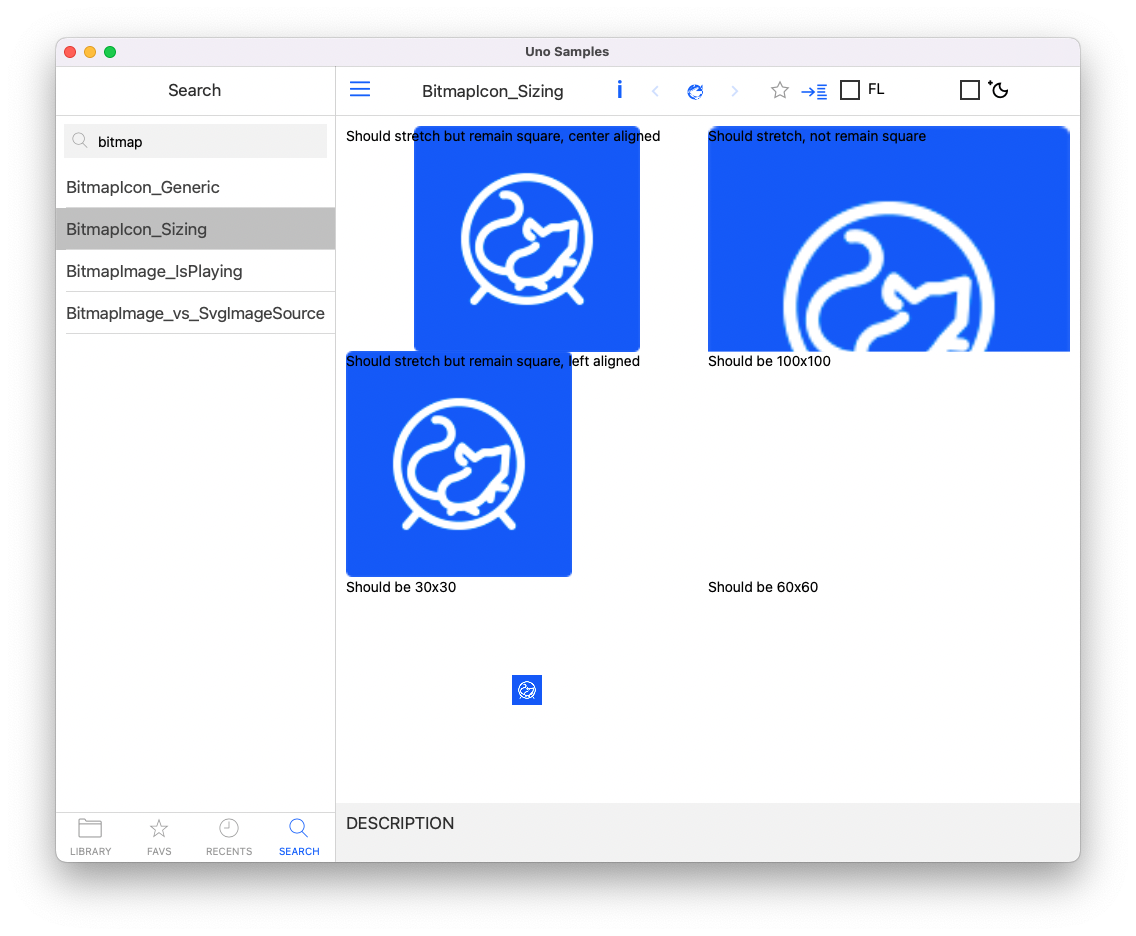Navigate forward using the right chevron
Screen dimensions: 1136x936
point(735,90)
